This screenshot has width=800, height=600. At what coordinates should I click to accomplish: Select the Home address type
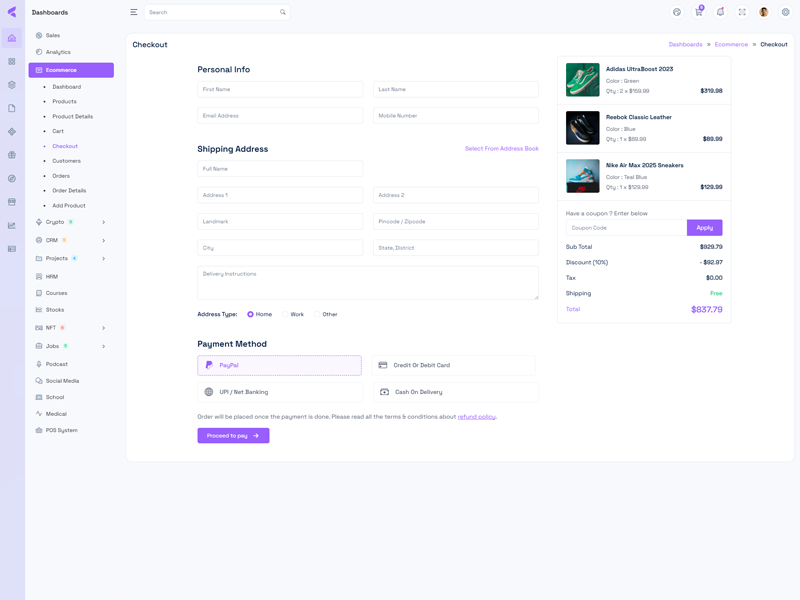pyautogui.click(x=251, y=314)
